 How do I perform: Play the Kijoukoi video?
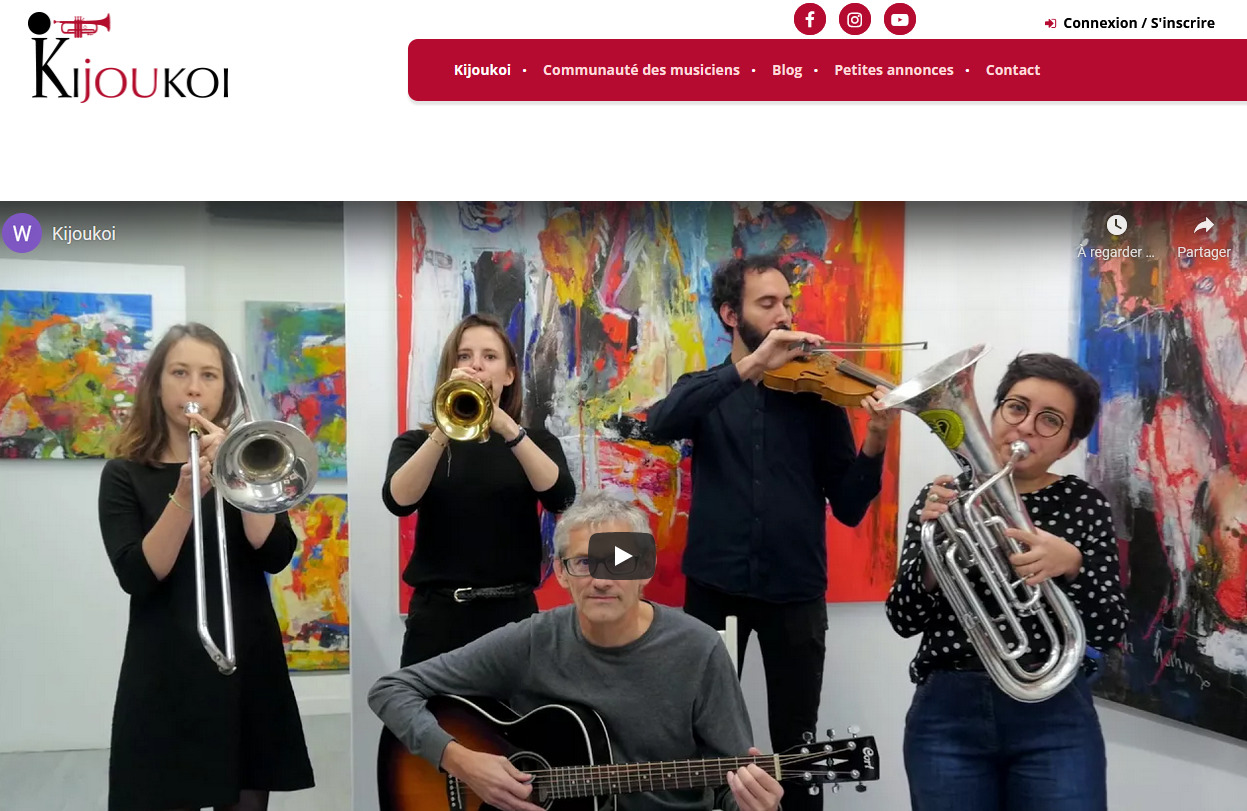(x=622, y=556)
